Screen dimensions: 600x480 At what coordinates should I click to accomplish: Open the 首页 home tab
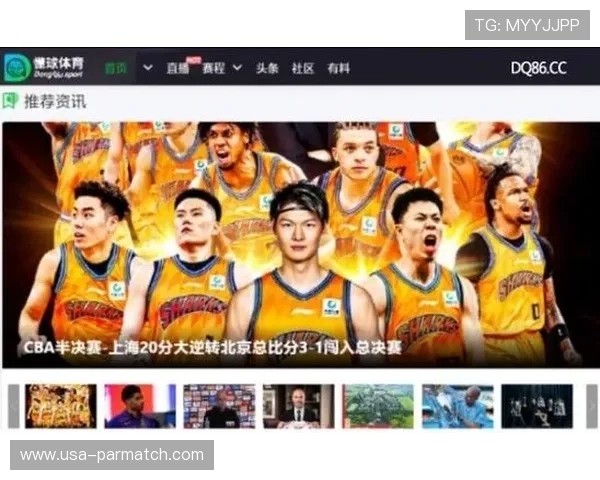[116, 68]
